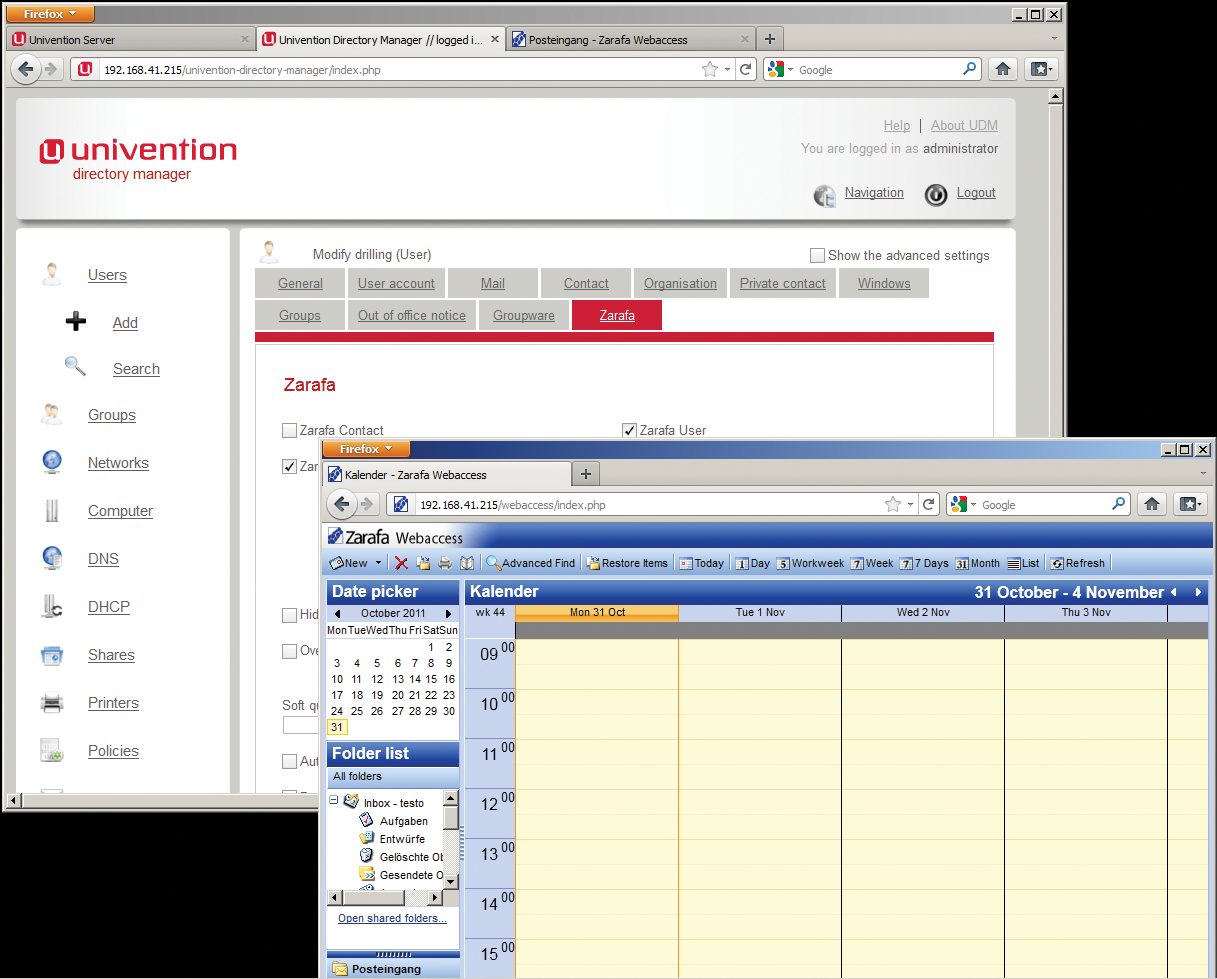This screenshot has height=979, width=1217.
Task: Select October 31 in the Date picker
Action: coord(337,727)
